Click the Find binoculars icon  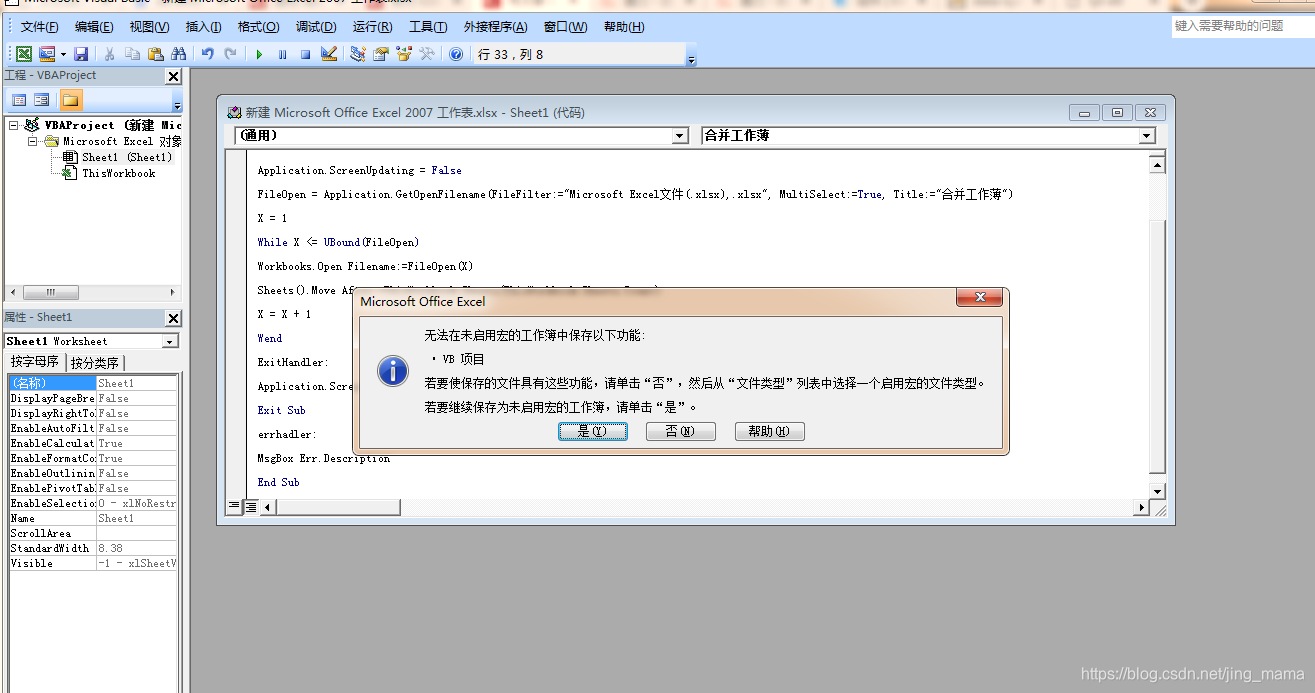pos(178,54)
